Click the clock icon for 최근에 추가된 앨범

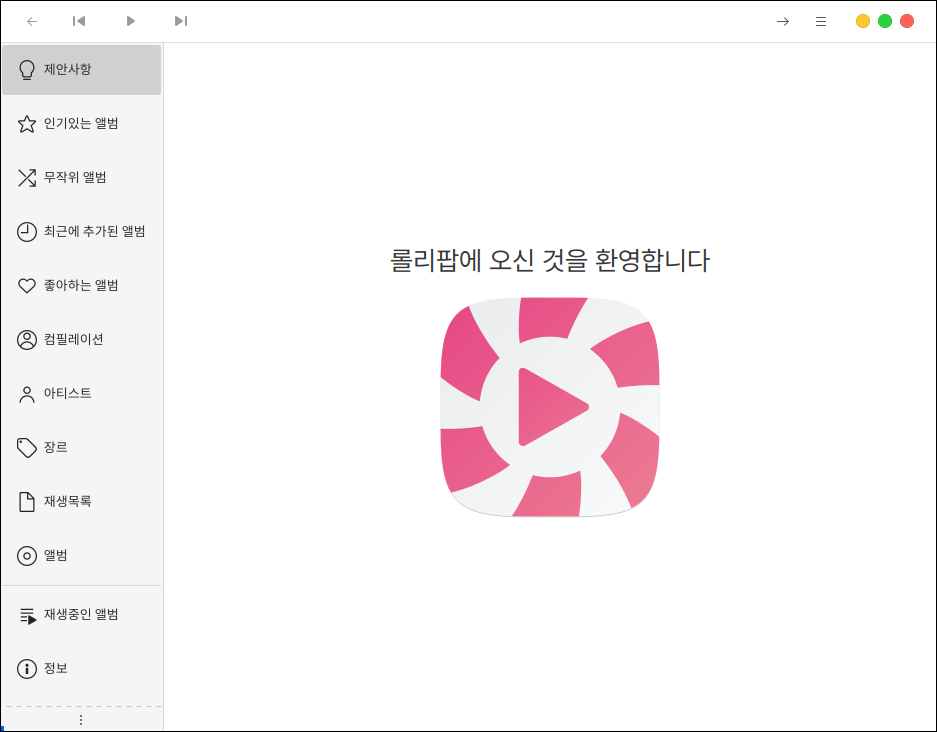[27, 232]
